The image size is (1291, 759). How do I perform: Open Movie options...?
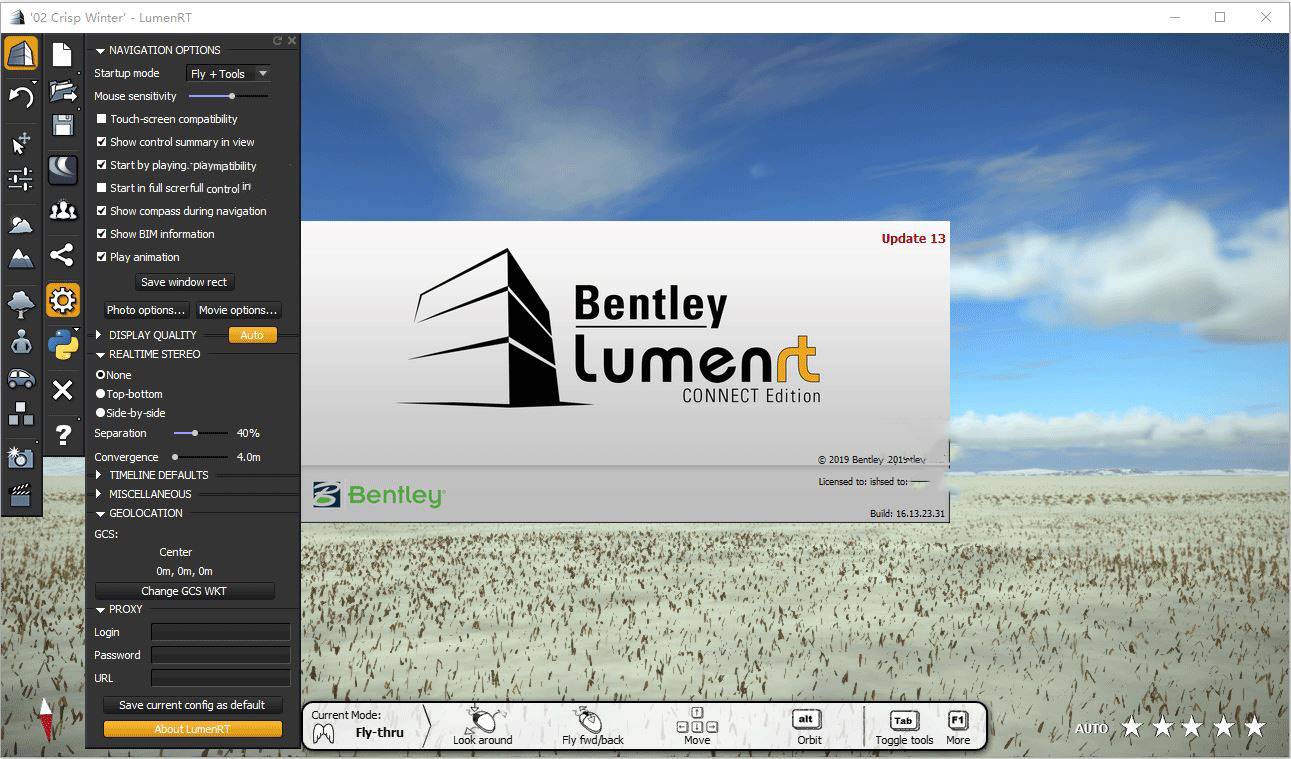tap(237, 310)
